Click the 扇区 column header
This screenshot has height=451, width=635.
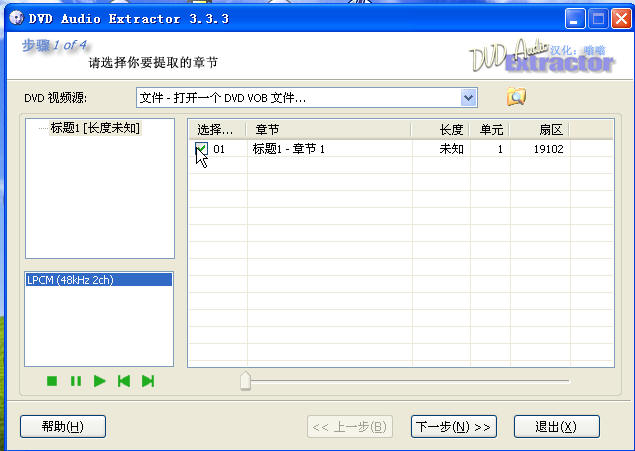pos(539,130)
